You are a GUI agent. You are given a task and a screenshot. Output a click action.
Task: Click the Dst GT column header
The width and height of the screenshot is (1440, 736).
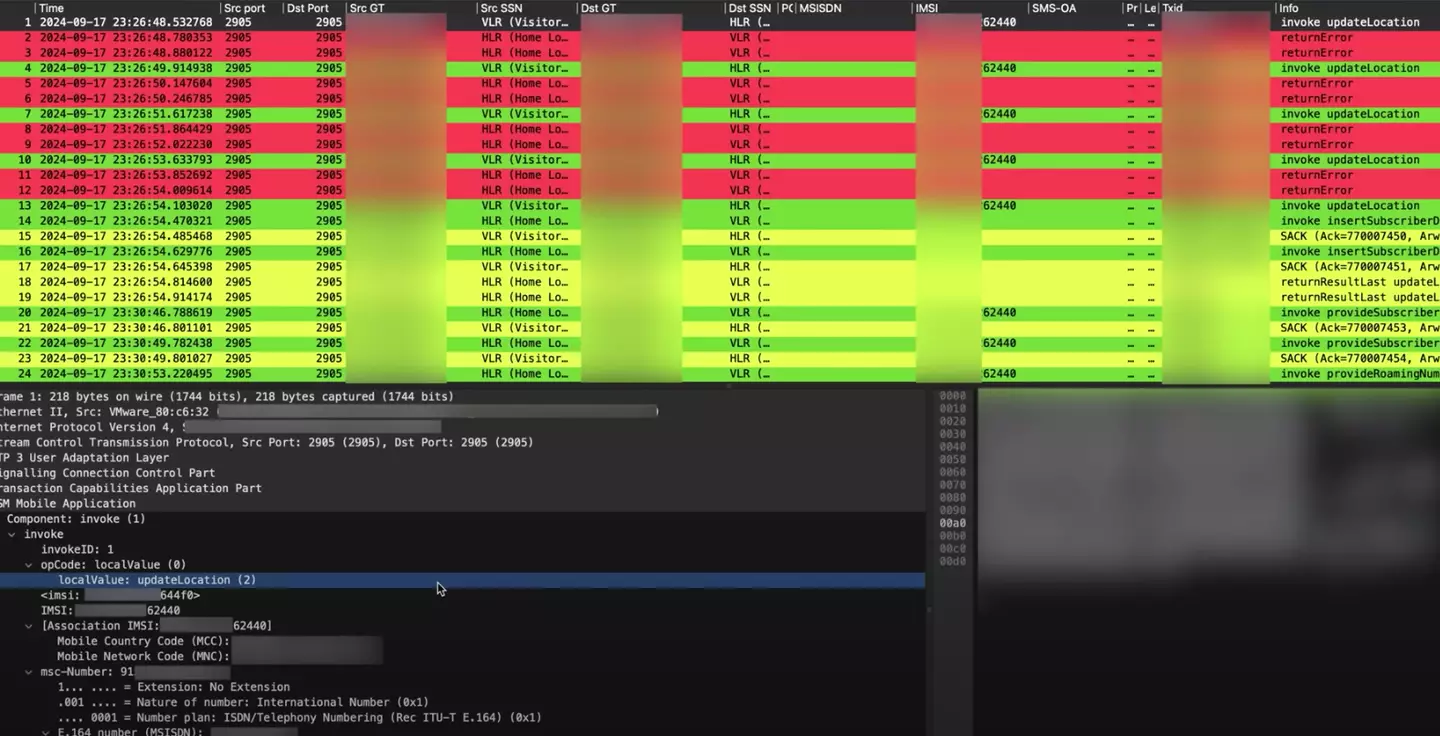click(598, 8)
